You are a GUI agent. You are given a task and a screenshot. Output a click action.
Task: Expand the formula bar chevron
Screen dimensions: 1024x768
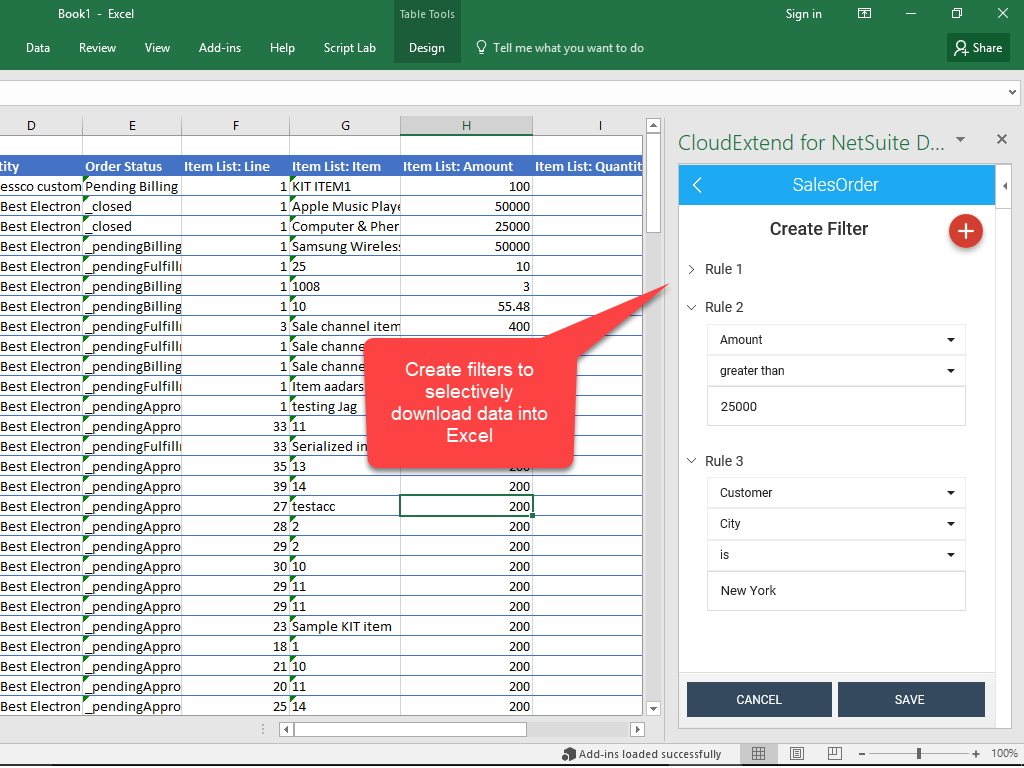coord(1012,92)
